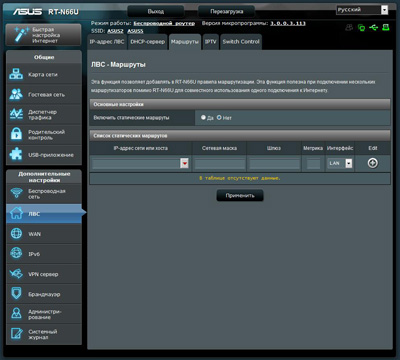Click the Сетевая маска input field

220,163
